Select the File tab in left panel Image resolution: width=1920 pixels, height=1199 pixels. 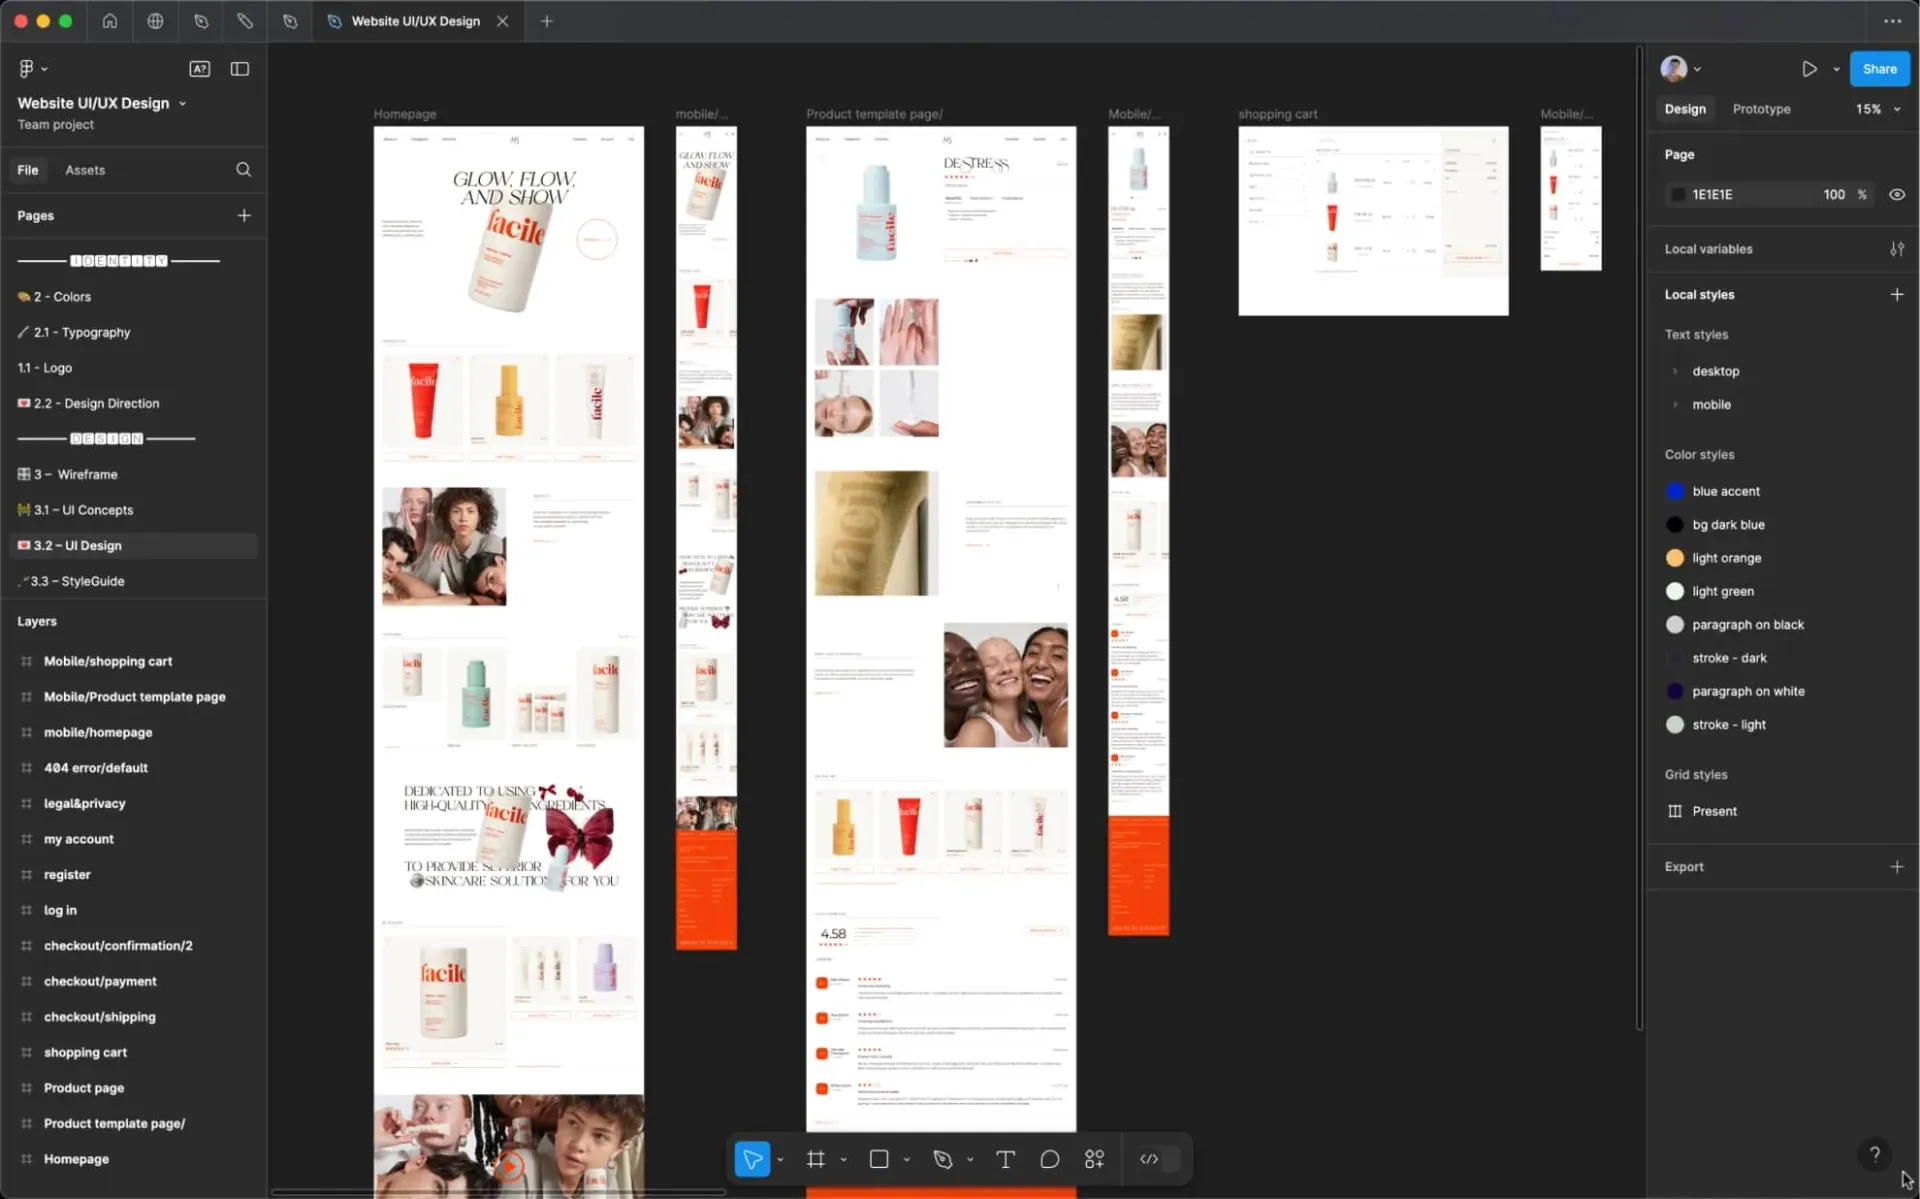pos(28,170)
